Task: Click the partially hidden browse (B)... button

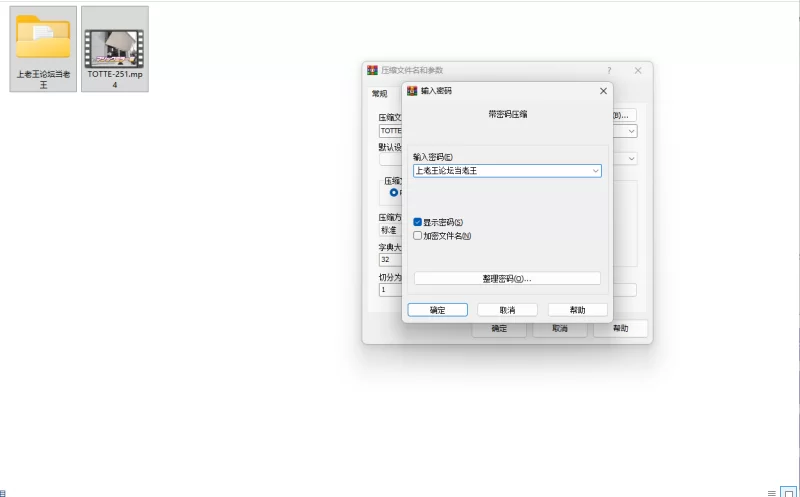Action: click(x=624, y=115)
